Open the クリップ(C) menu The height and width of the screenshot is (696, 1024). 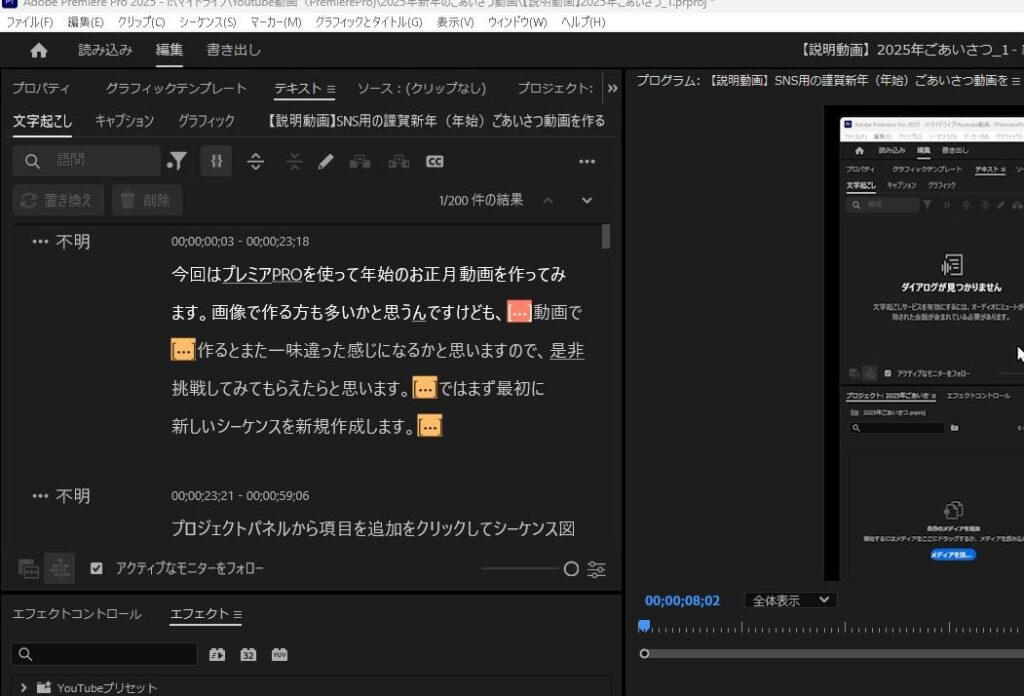(141, 22)
